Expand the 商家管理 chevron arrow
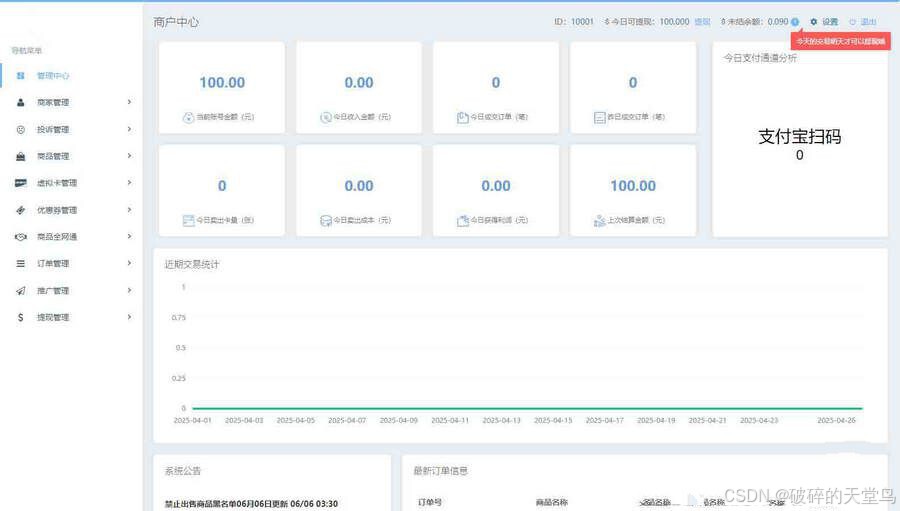The height and width of the screenshot is (511, 900). tap(129, 102)
